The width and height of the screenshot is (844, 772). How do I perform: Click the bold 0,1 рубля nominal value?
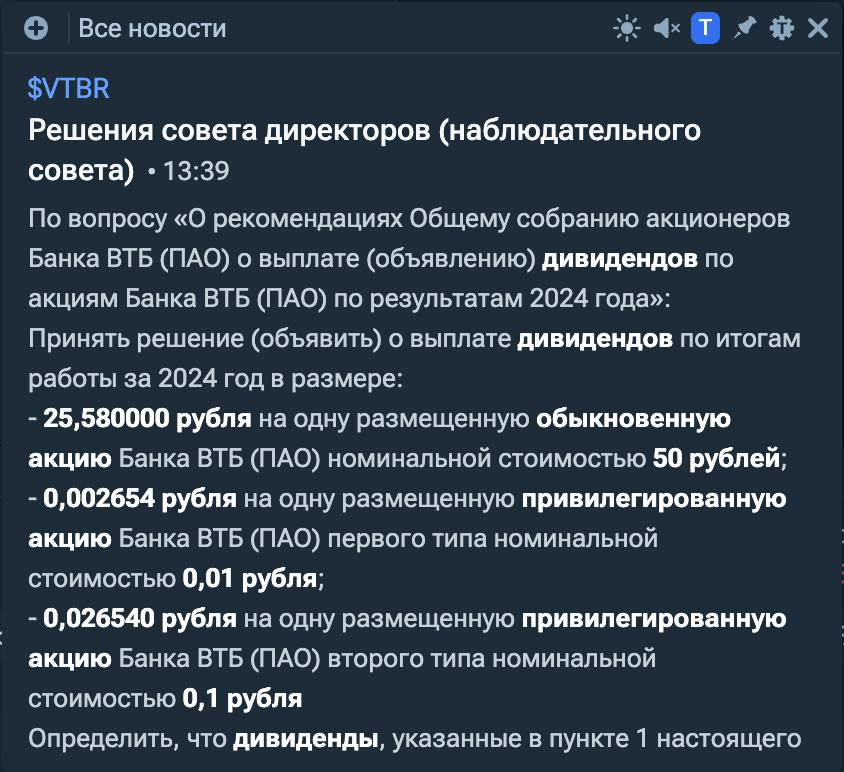click(x=243, y=698)
